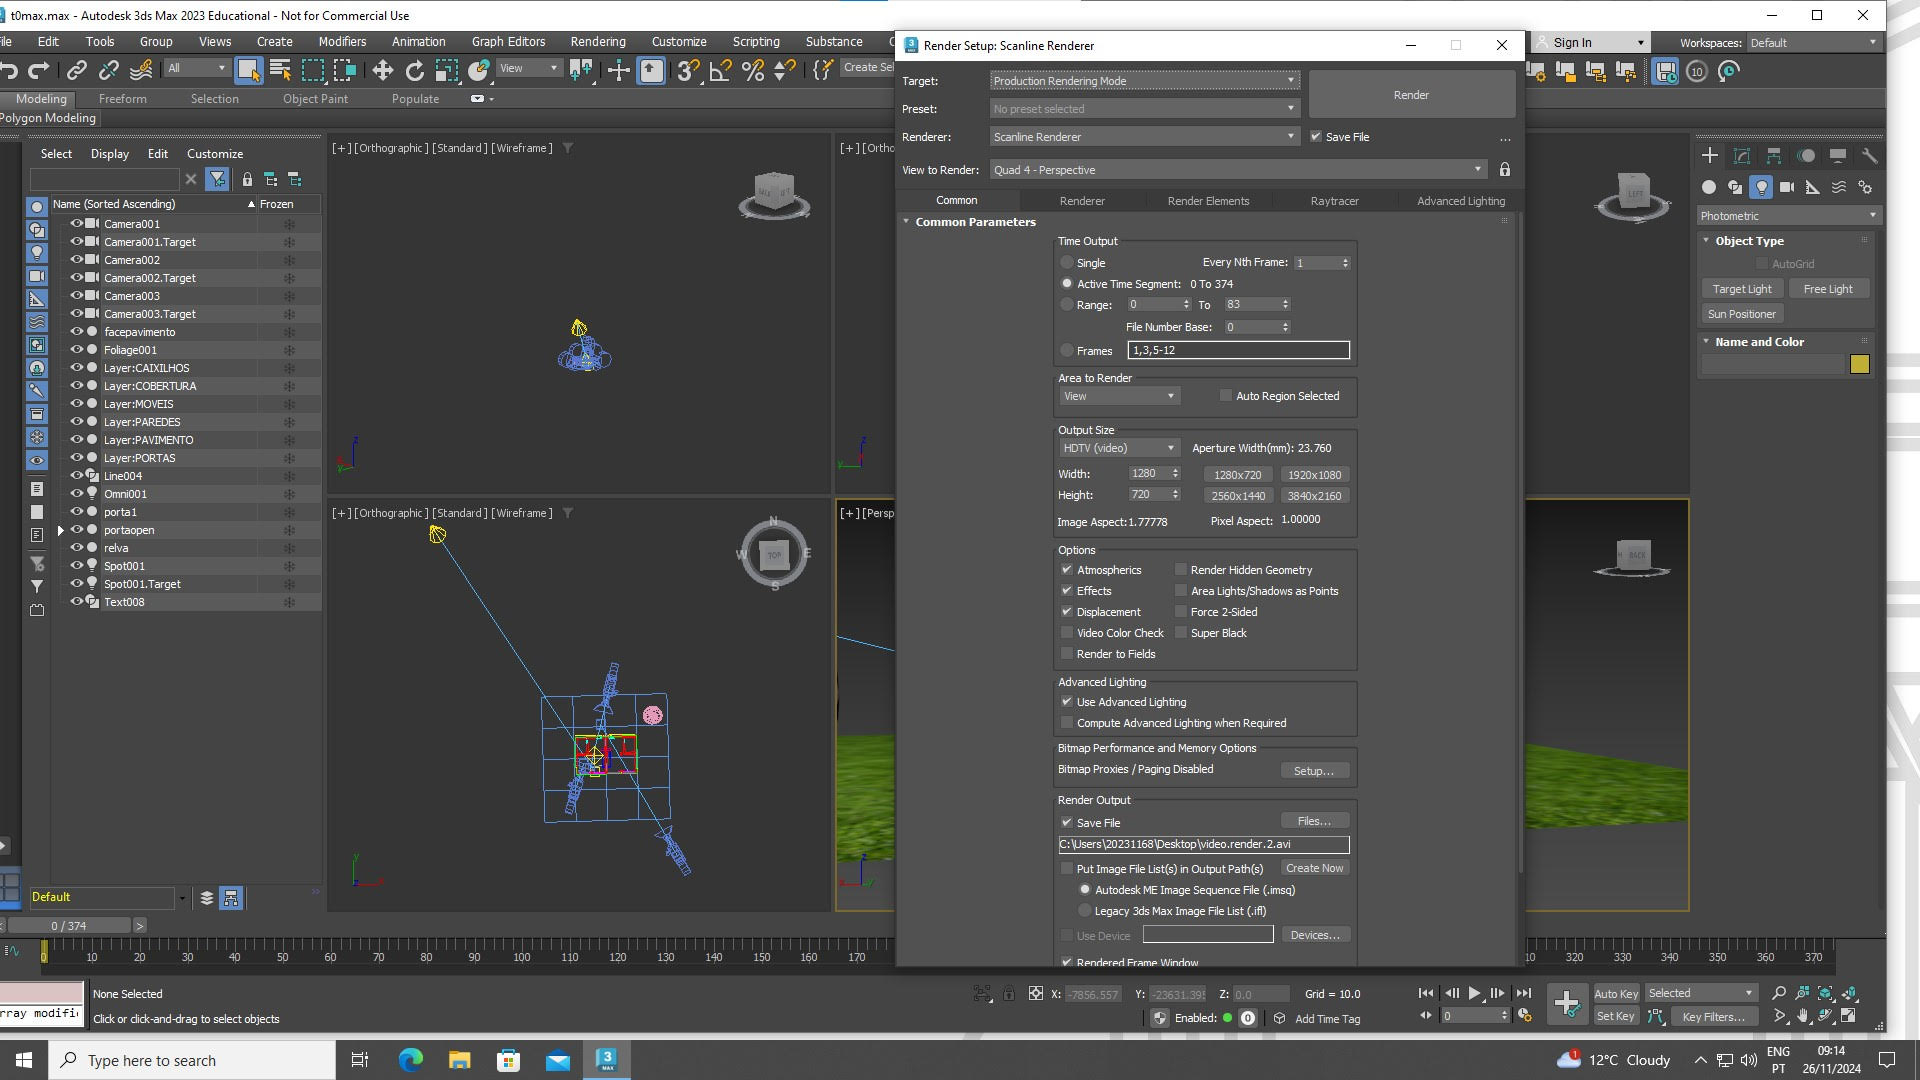The image size is (1920, 1080).
Task: Click the Target Light button
Action: [1741, 289]
